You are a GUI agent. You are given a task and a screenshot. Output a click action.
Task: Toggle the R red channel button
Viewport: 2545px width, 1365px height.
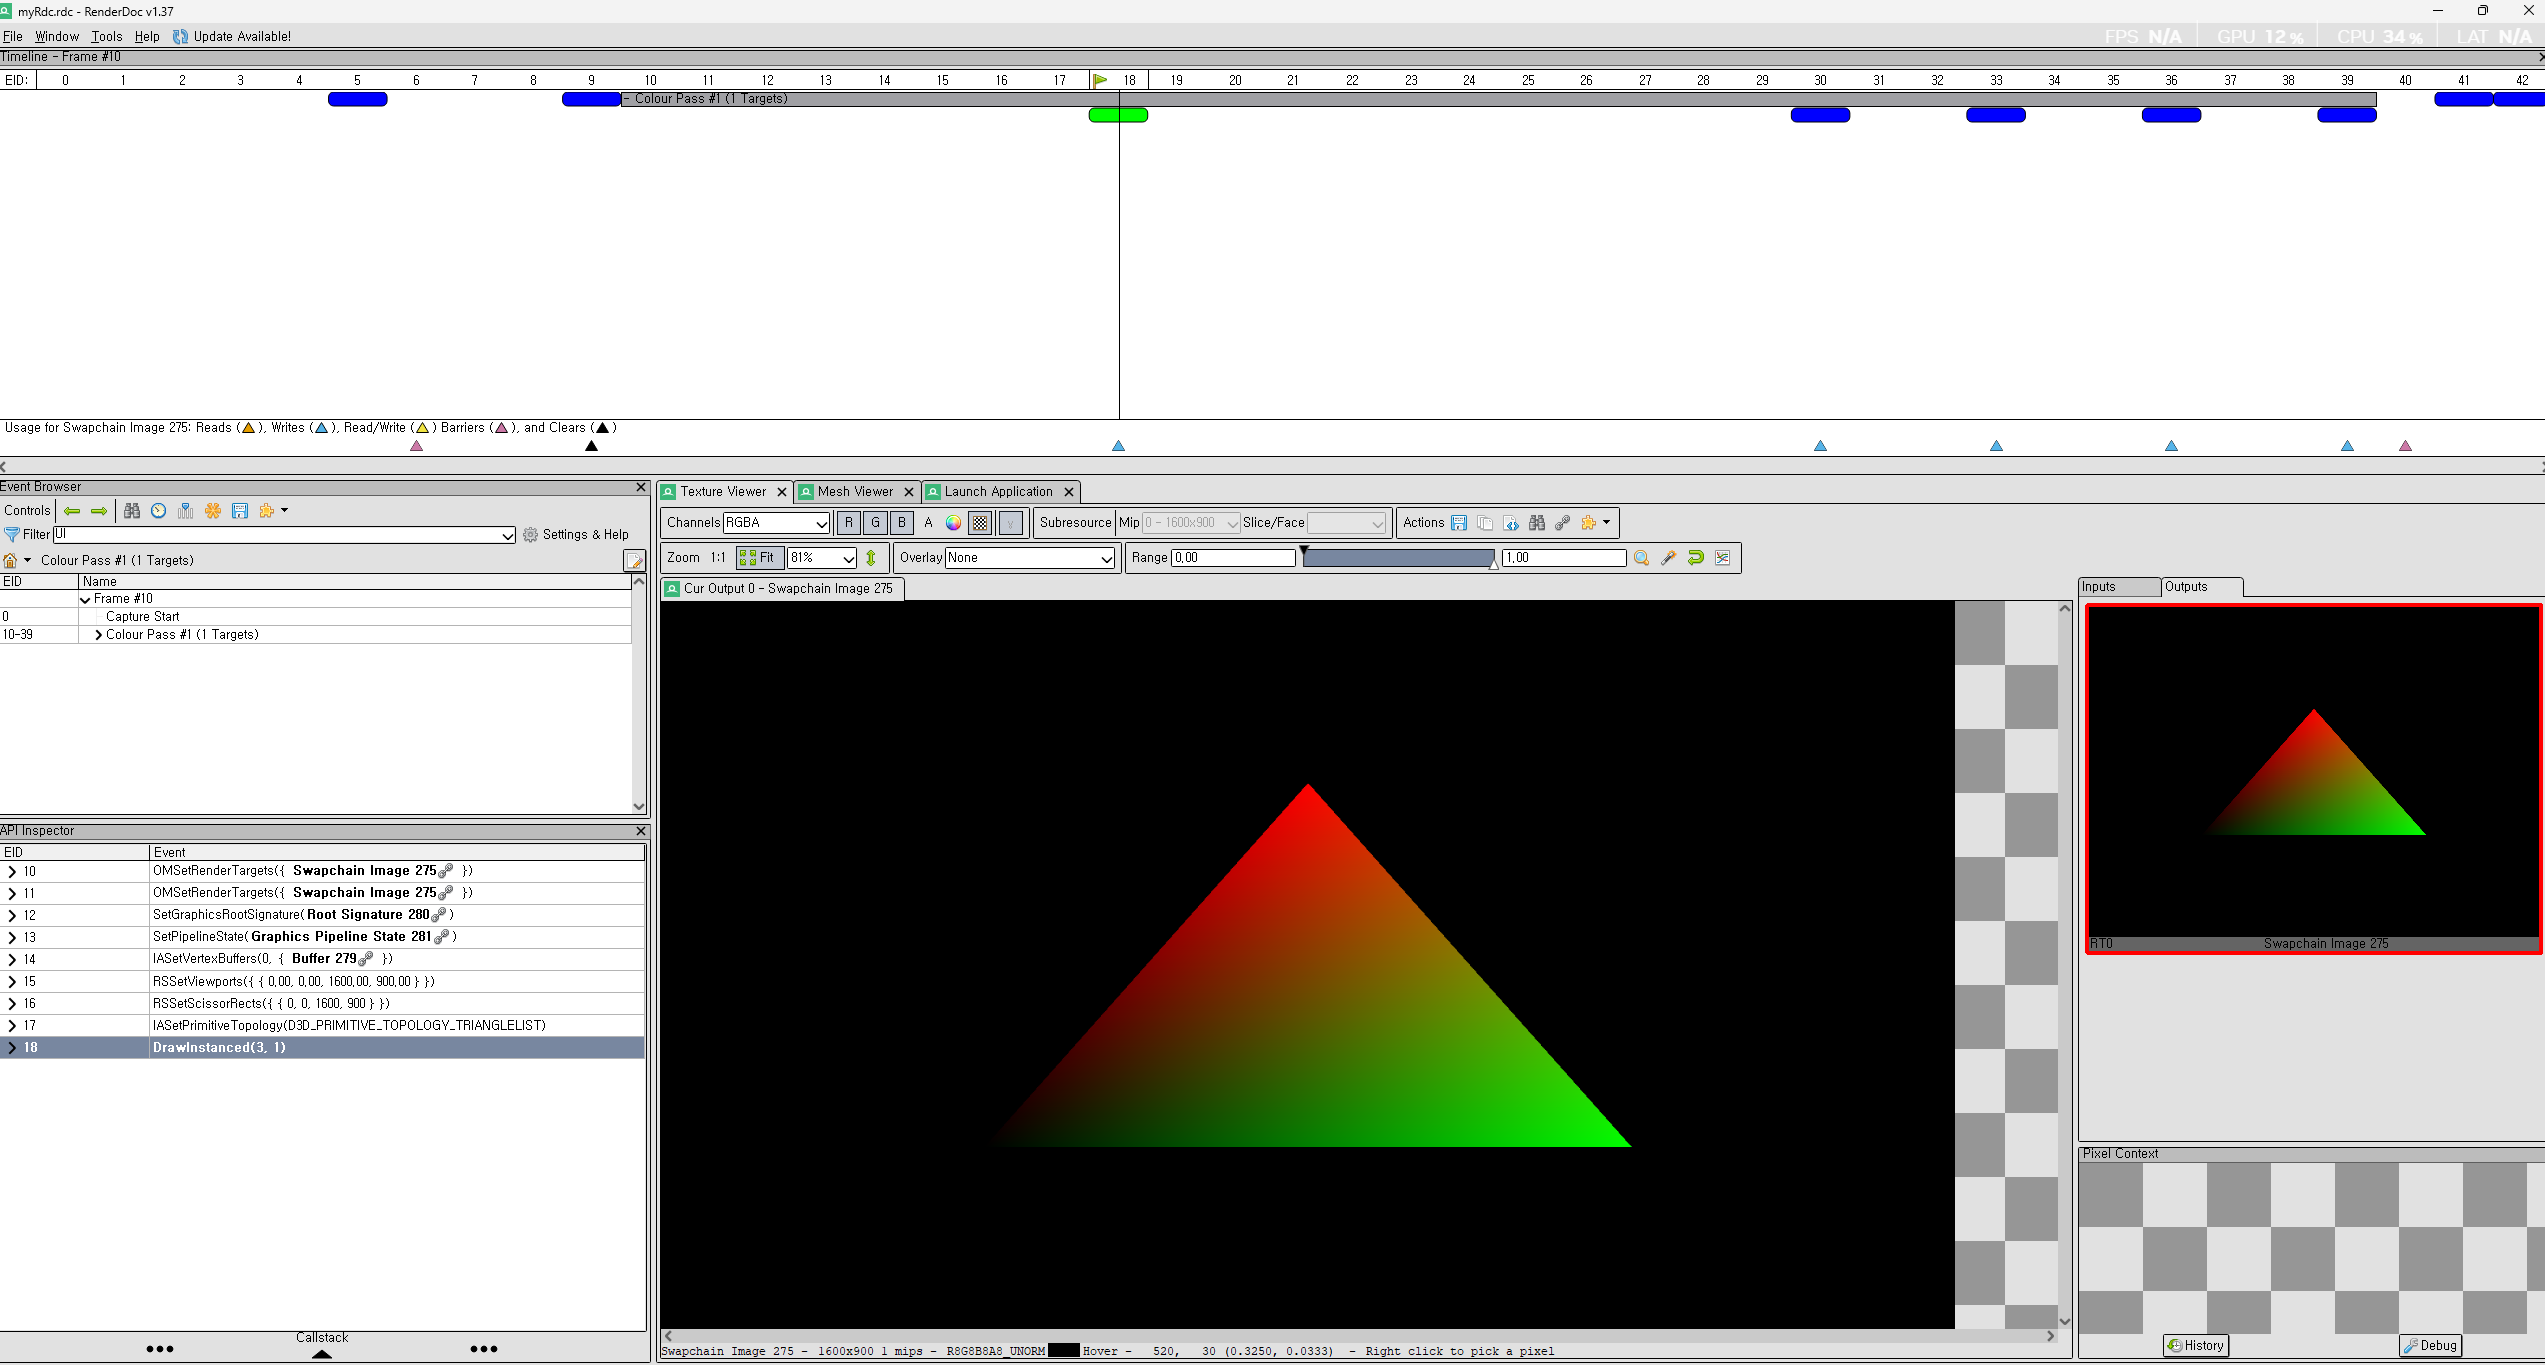point(848,523)
